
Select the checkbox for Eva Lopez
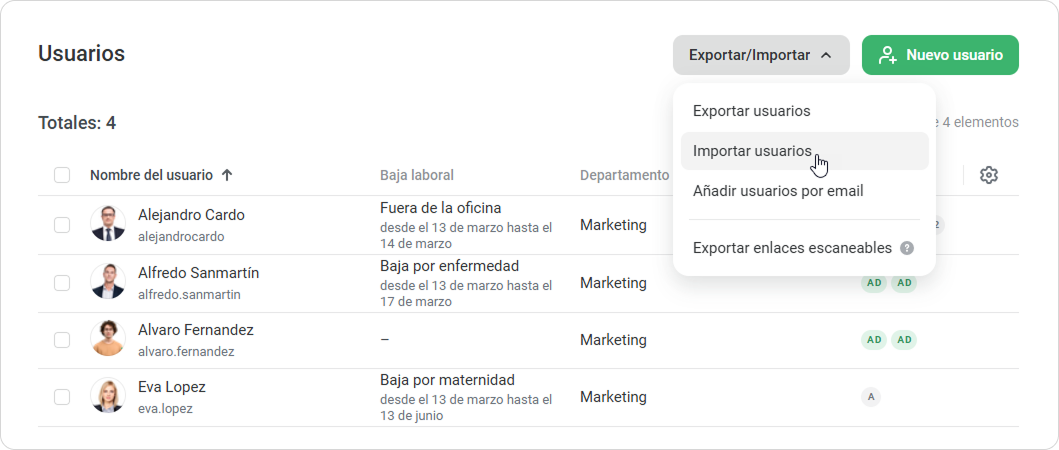point(62,397)
